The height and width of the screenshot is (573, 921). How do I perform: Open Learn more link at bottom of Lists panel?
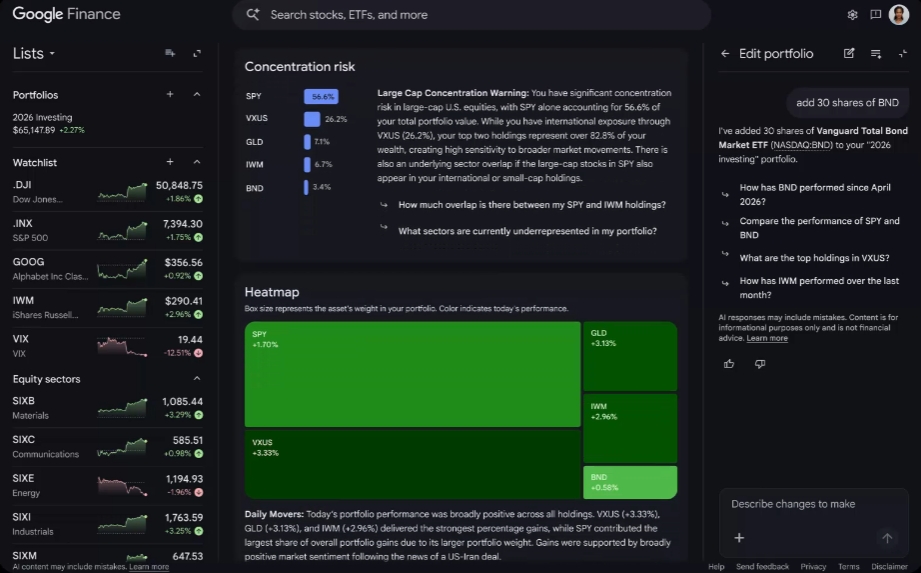click(x=149, y=567)
